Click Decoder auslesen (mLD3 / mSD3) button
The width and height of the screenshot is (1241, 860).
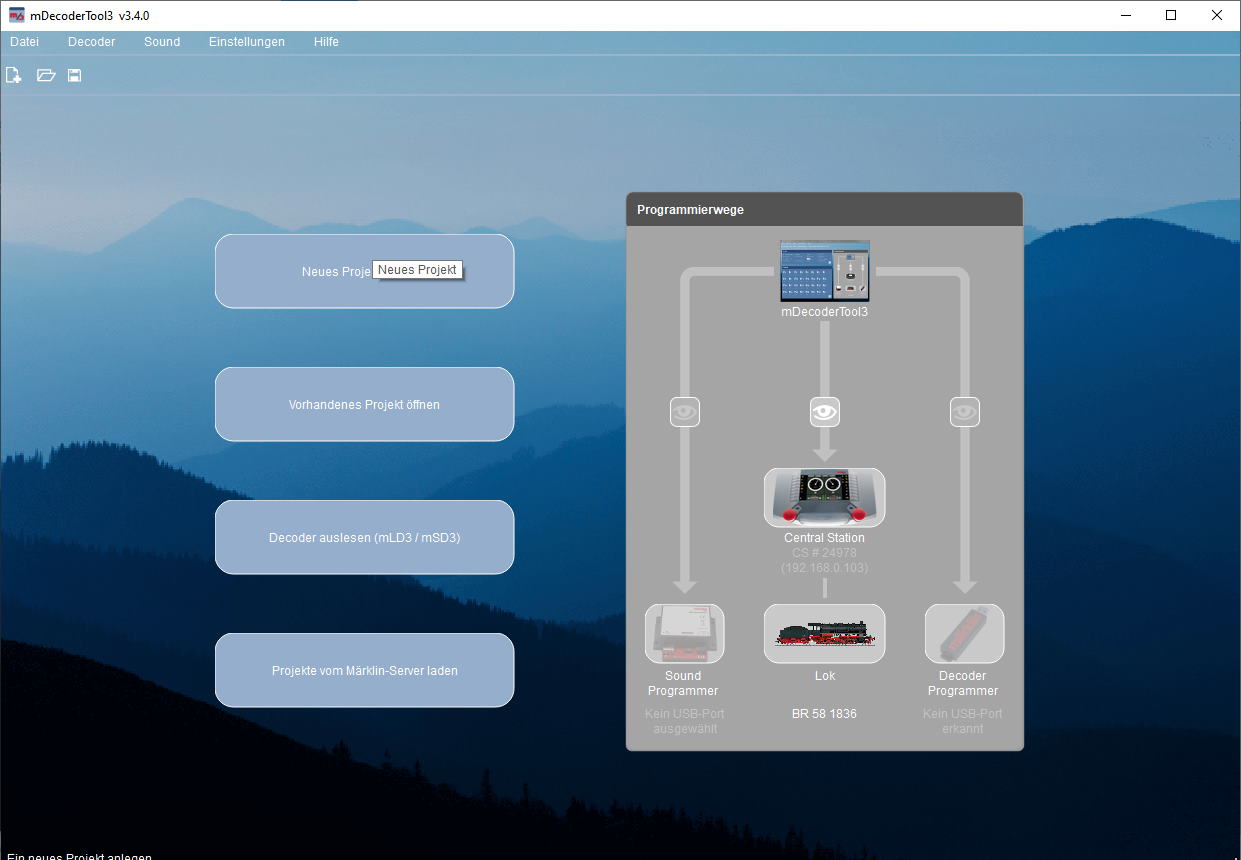[x=364, y=537]
